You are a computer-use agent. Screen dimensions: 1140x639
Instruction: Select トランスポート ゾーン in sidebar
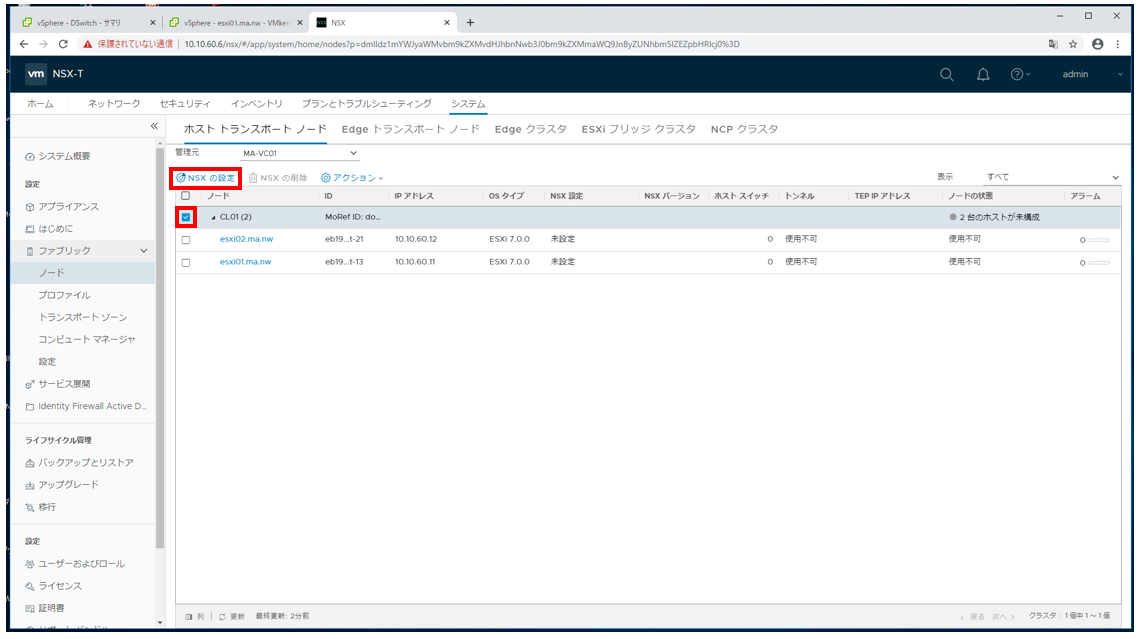pos(83,318)
